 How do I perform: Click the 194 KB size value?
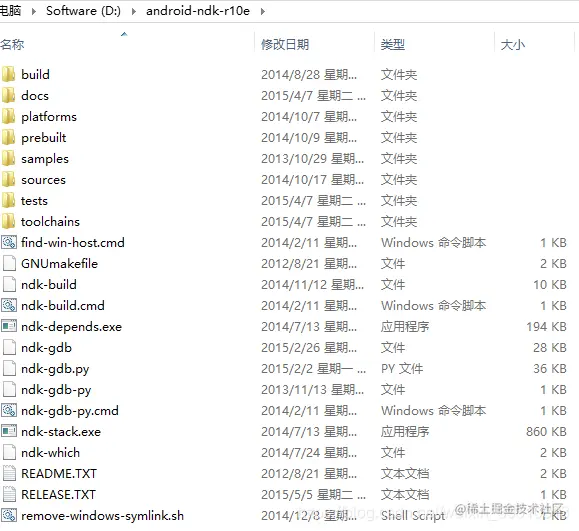click(547, 326)
